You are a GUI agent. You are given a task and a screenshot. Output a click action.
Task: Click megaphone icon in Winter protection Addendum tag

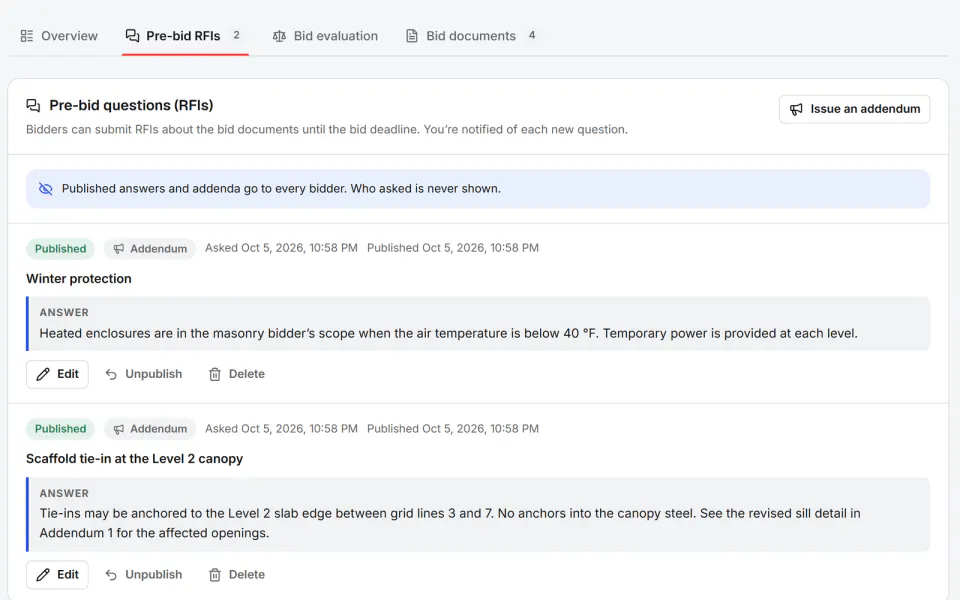119,249
